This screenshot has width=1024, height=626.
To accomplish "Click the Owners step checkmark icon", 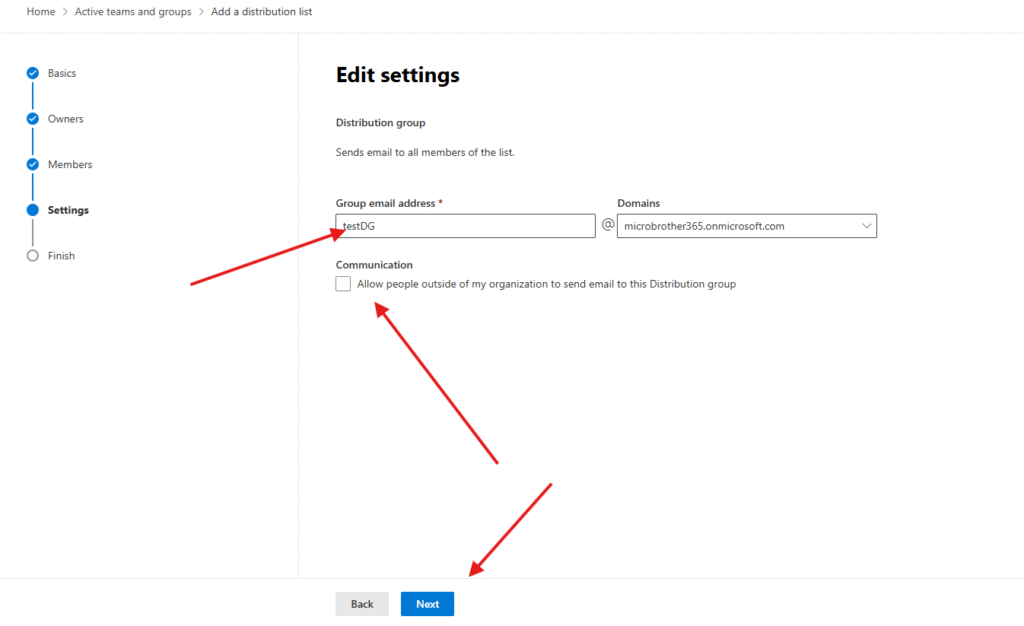I will pos(33,119).
